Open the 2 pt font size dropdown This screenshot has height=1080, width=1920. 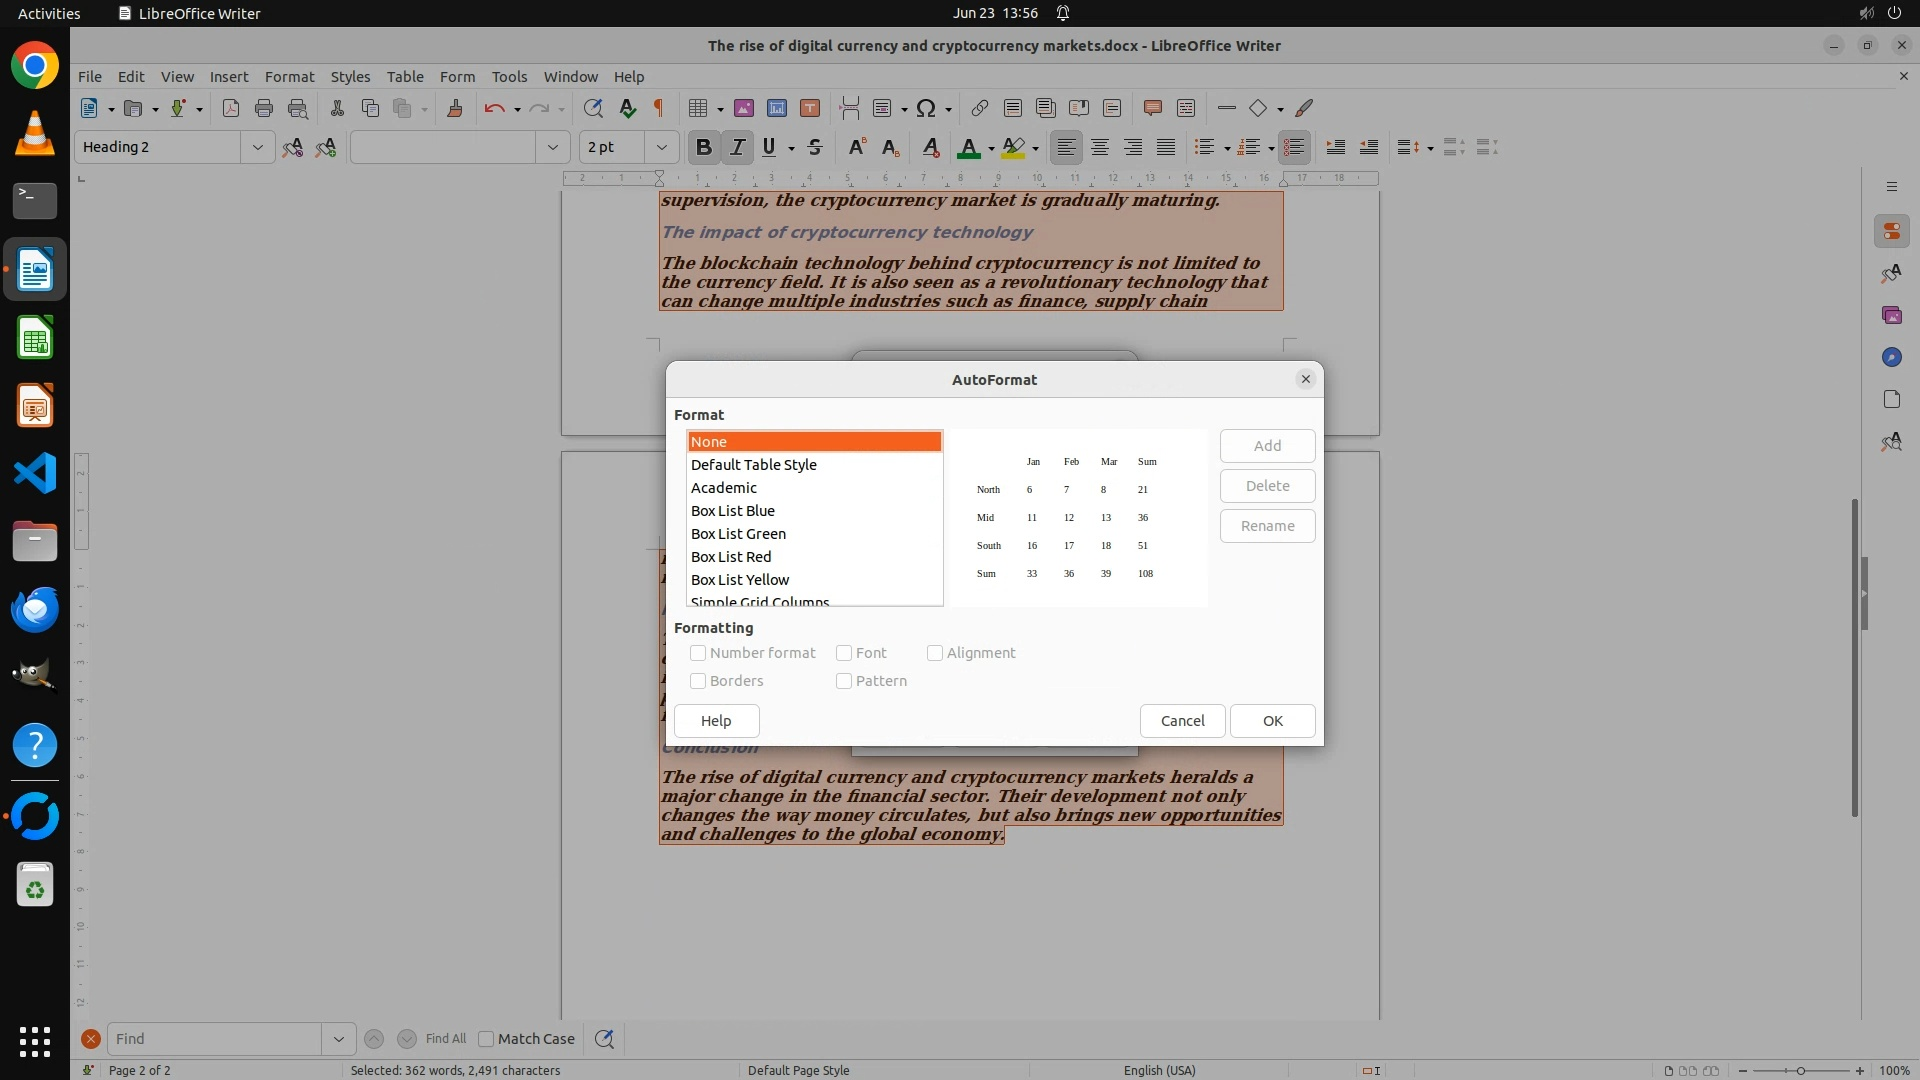(661, 147)
